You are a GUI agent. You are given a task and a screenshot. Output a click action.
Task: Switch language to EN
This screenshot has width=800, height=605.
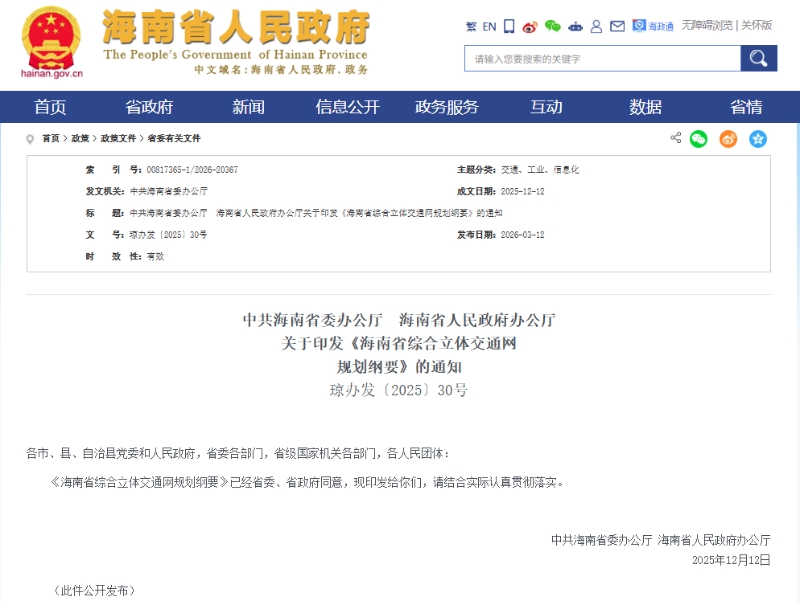[x=489, y=27]
